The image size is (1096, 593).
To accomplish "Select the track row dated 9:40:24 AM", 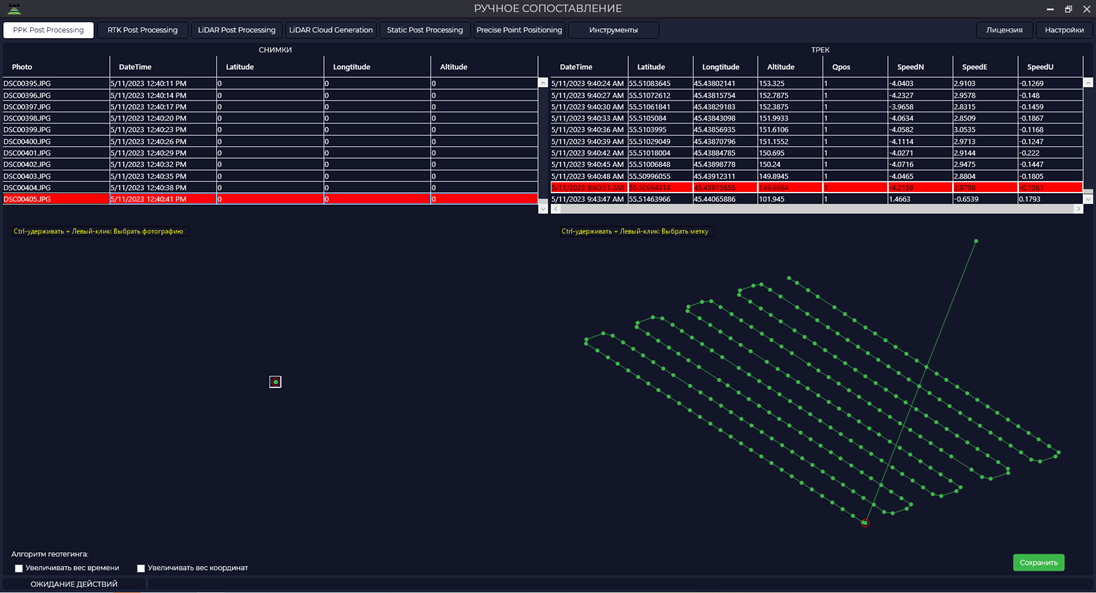I will pos(816,83).
